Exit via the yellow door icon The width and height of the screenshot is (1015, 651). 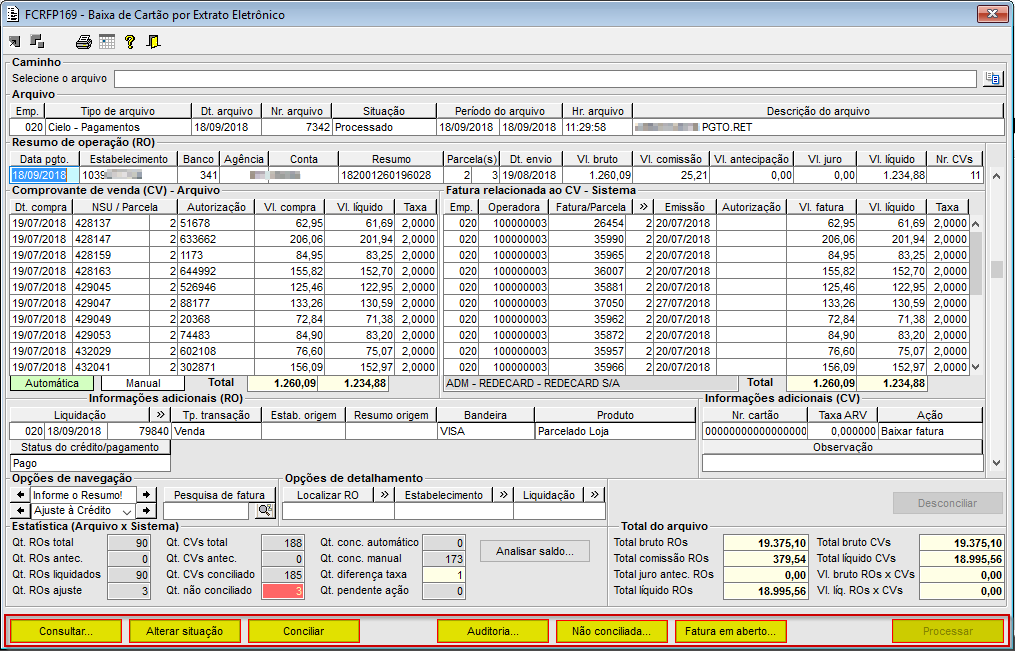click(x=153, y=43)
